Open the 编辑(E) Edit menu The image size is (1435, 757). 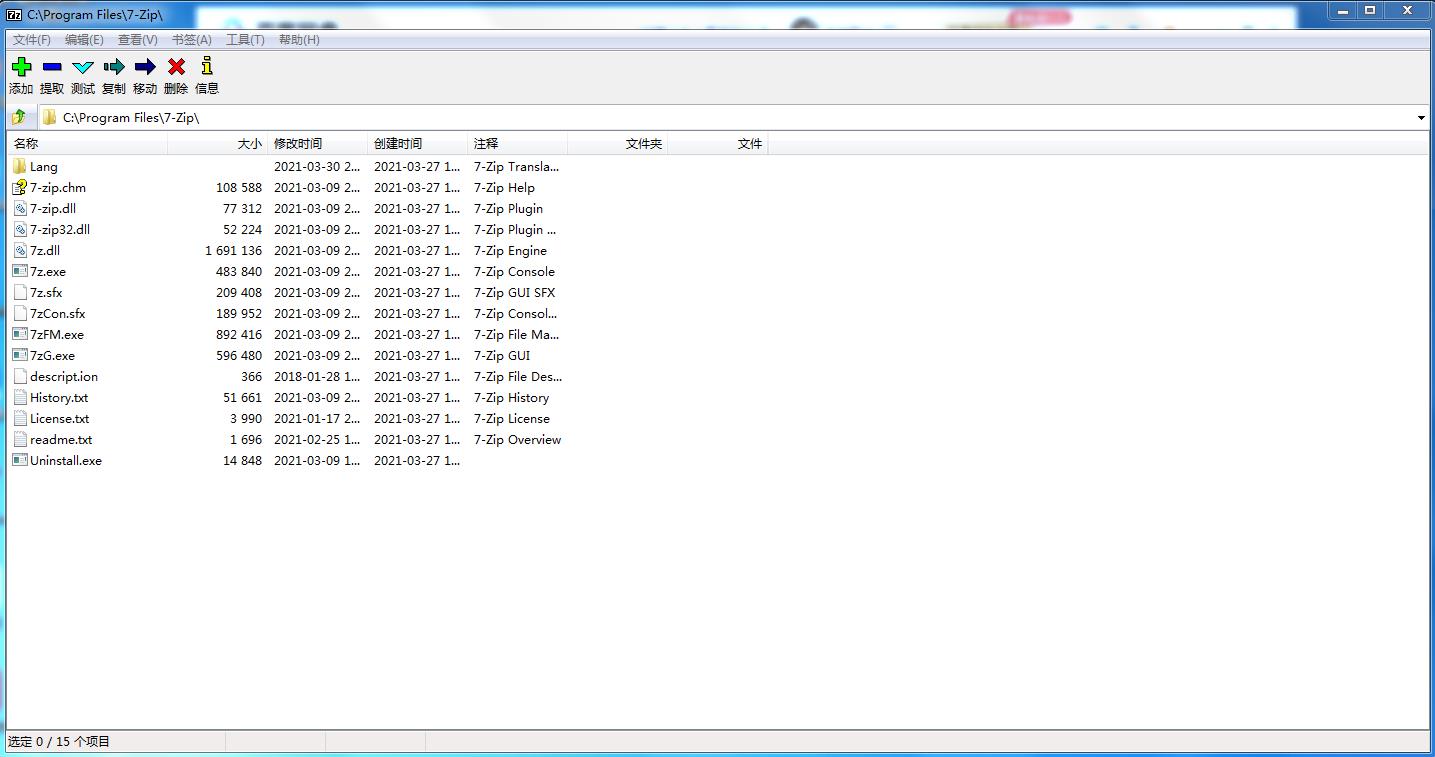[84, 40]
